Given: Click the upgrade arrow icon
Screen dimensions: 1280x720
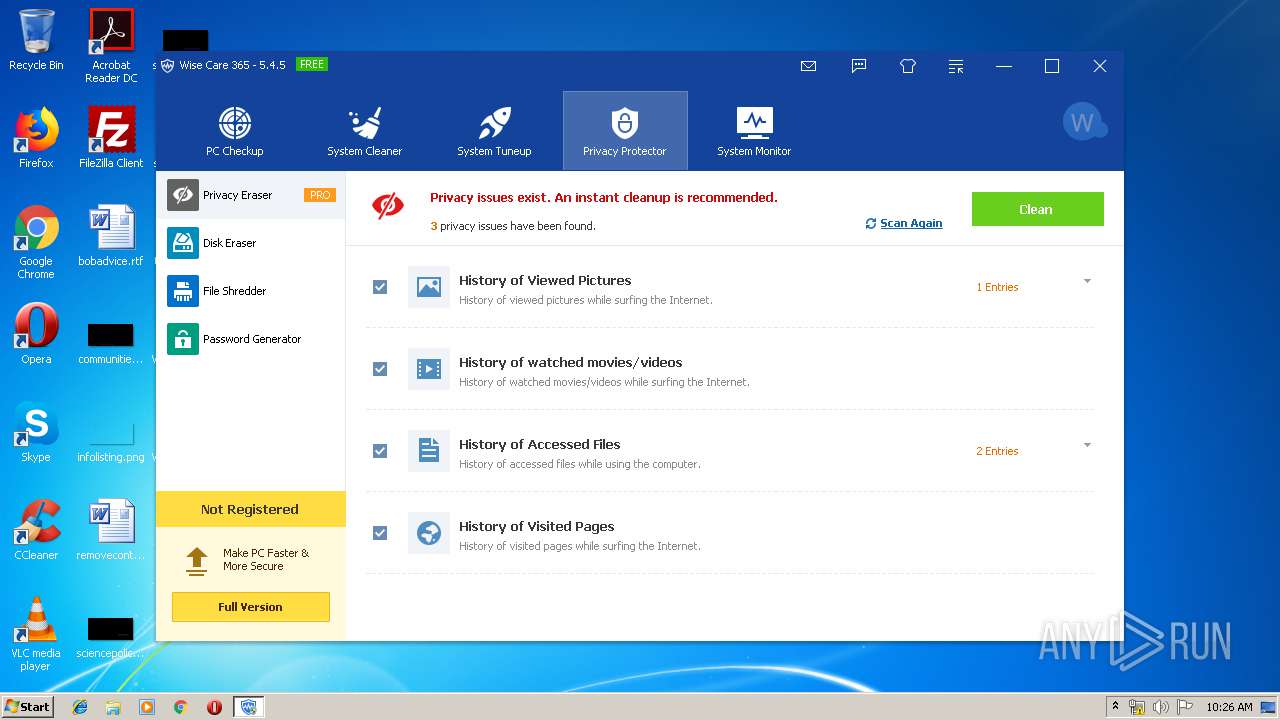Looking at the screenshot, I should point(197,560).
